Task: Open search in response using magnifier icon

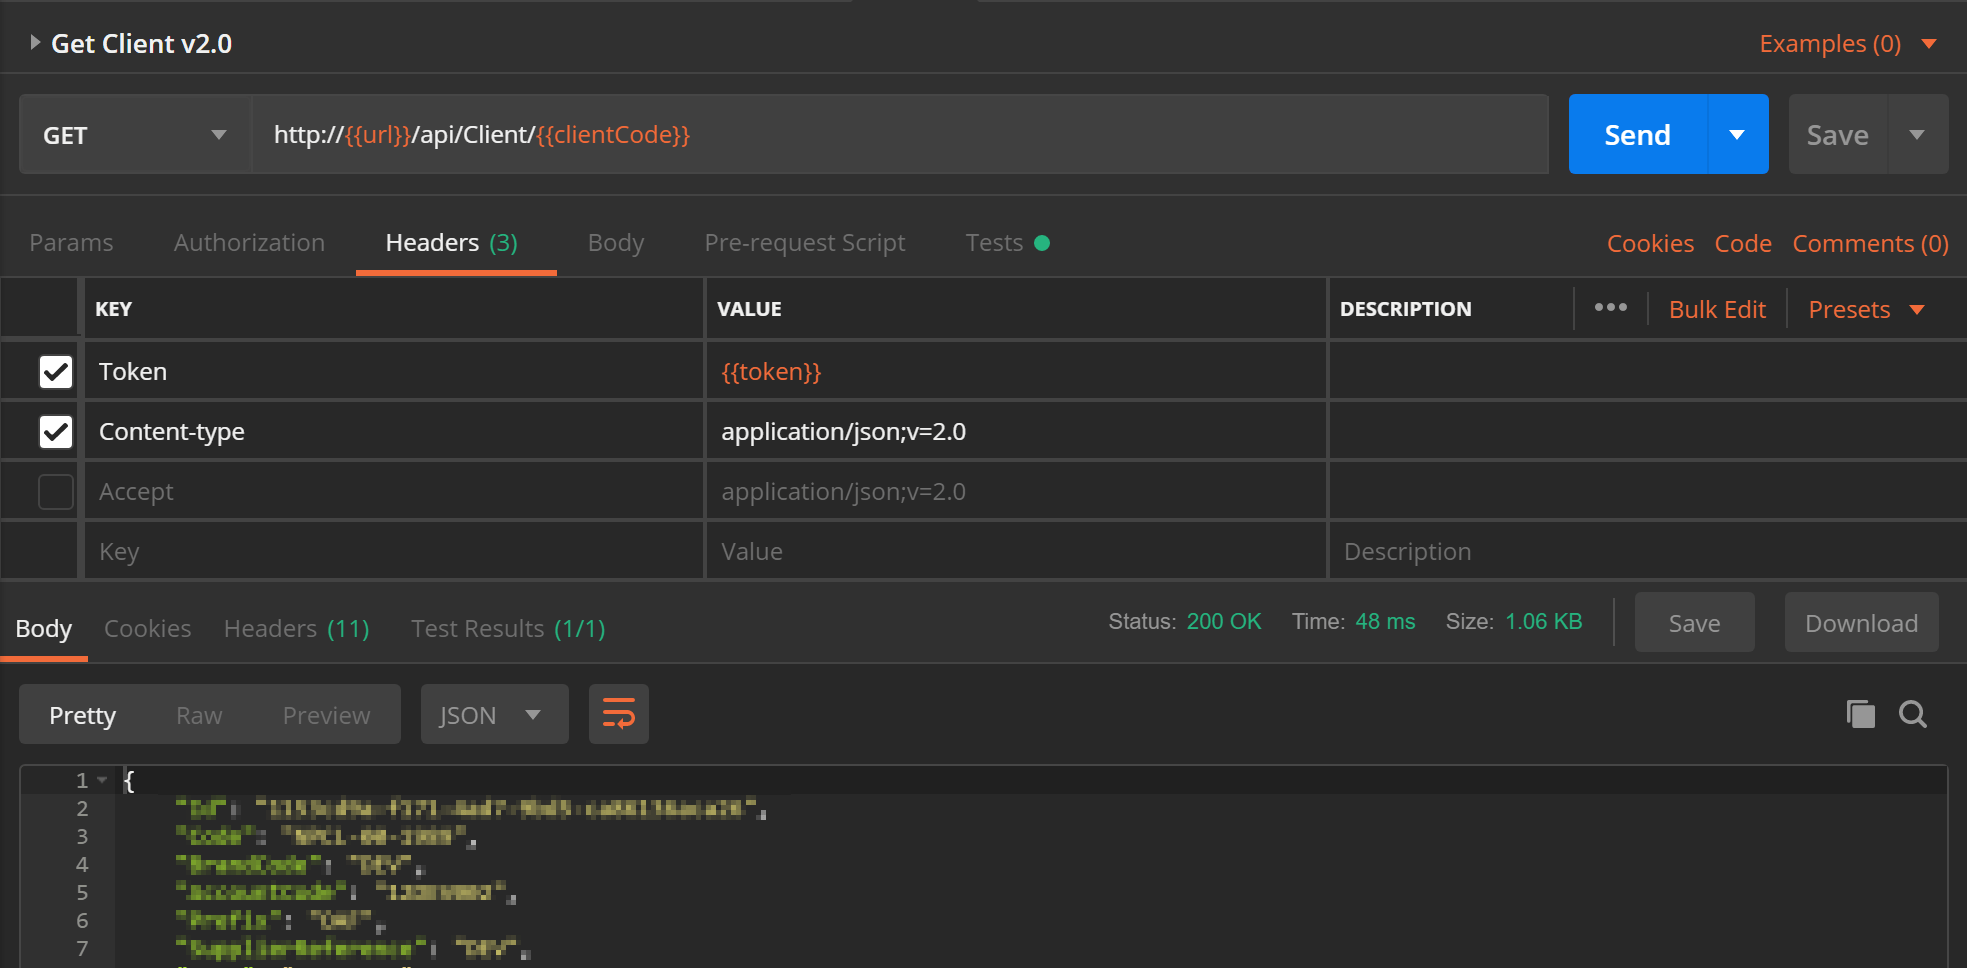Action: [x=1912, y=714]
